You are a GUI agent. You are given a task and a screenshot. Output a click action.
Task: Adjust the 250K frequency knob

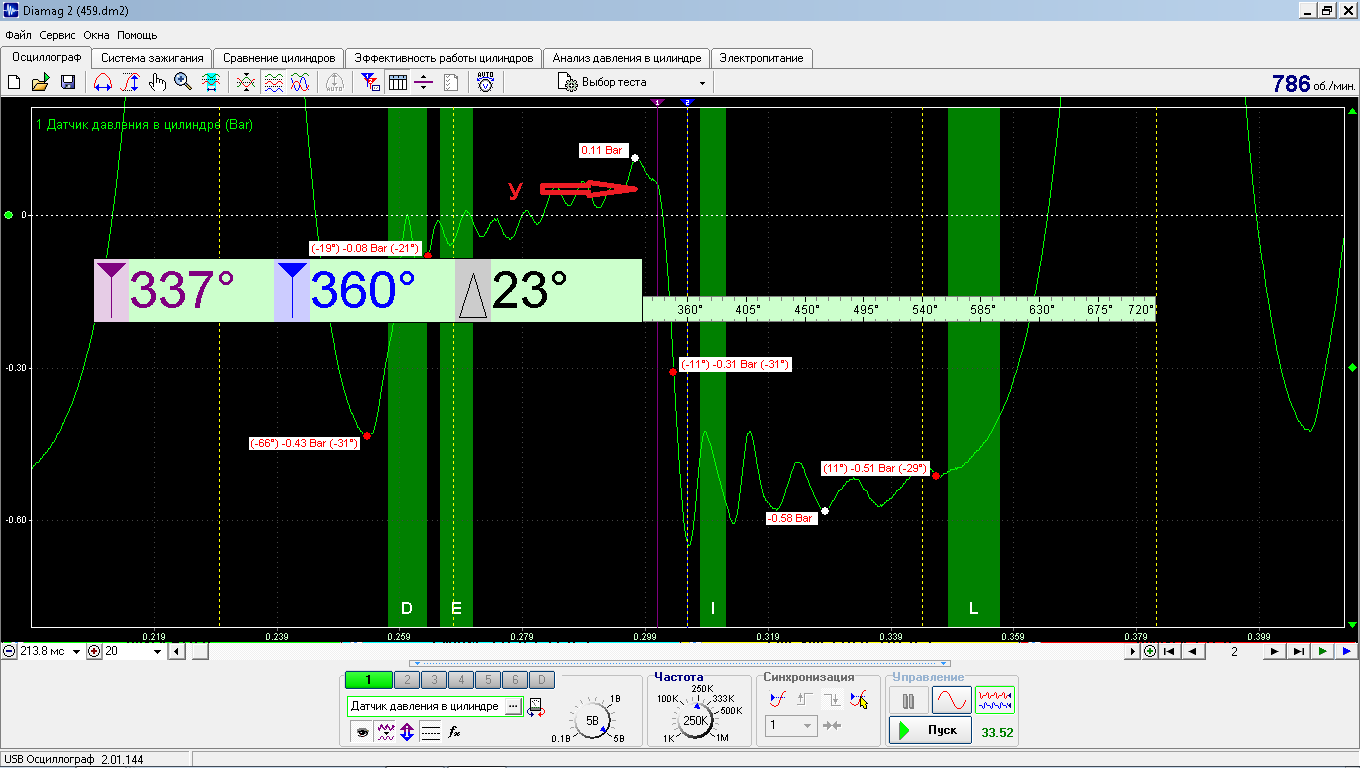696,720
